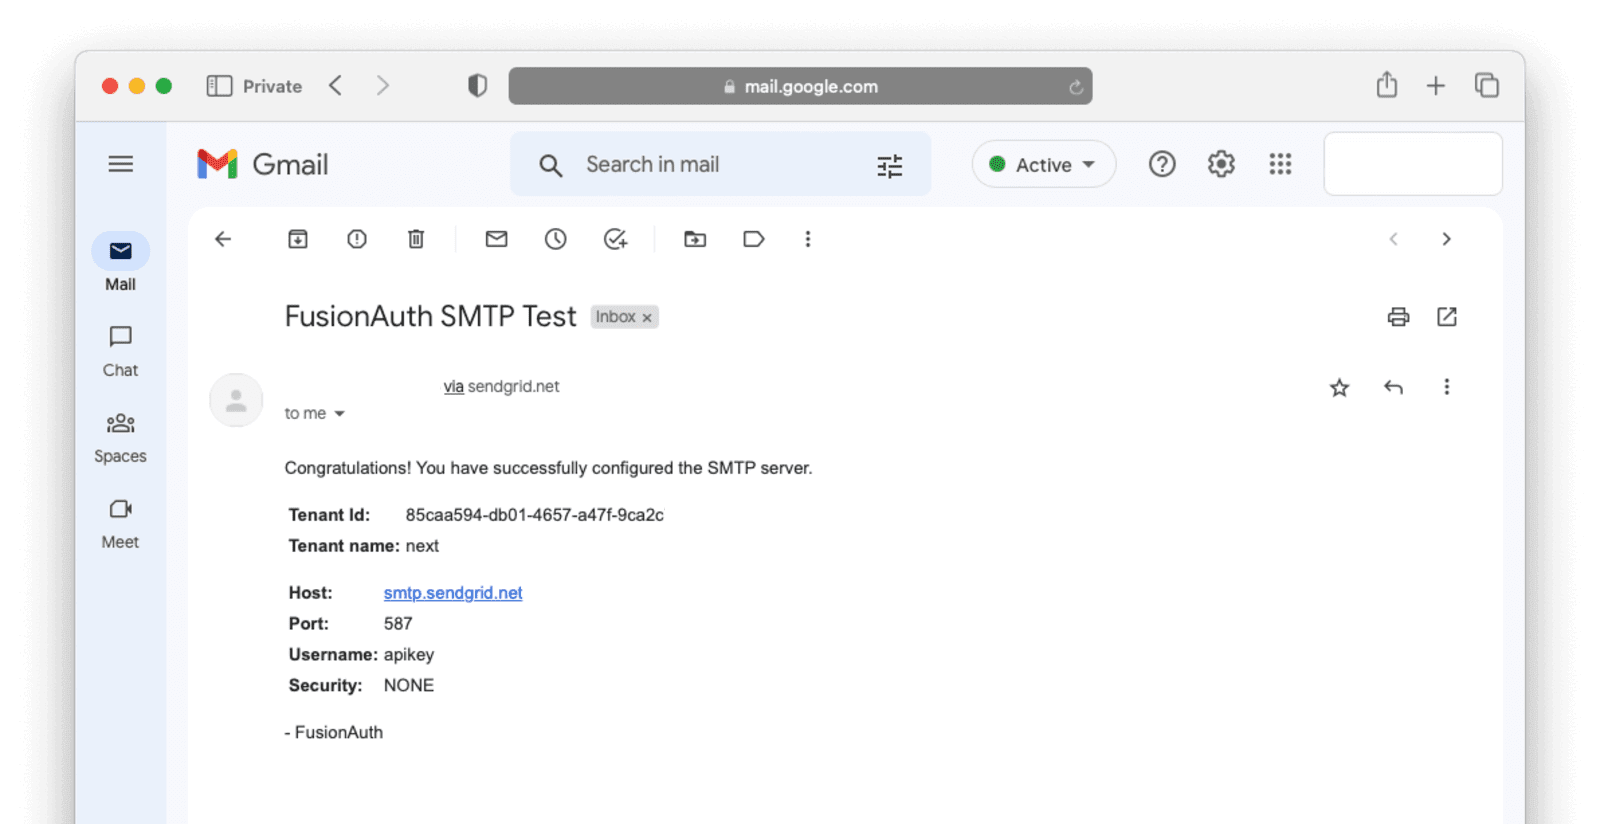The width and height of the screenshot is (1600, 824).
Task: Remove the Inbox label
Action: click(x=647, y=318)
